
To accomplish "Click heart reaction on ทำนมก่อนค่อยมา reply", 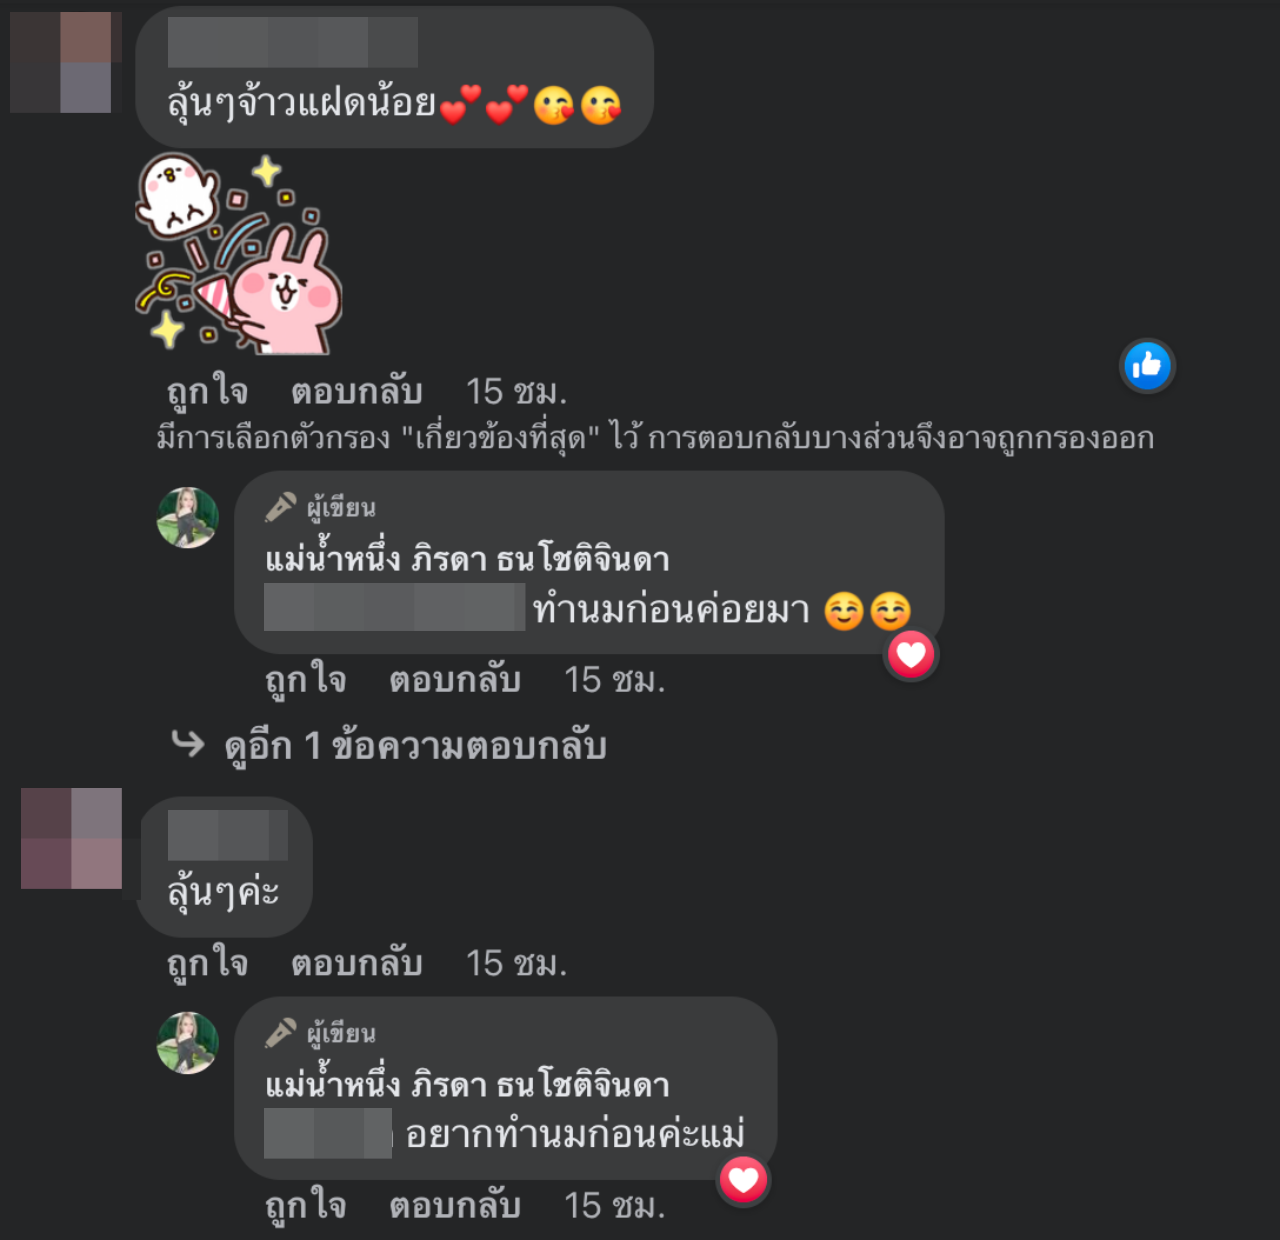I will (x=911, y=655).
